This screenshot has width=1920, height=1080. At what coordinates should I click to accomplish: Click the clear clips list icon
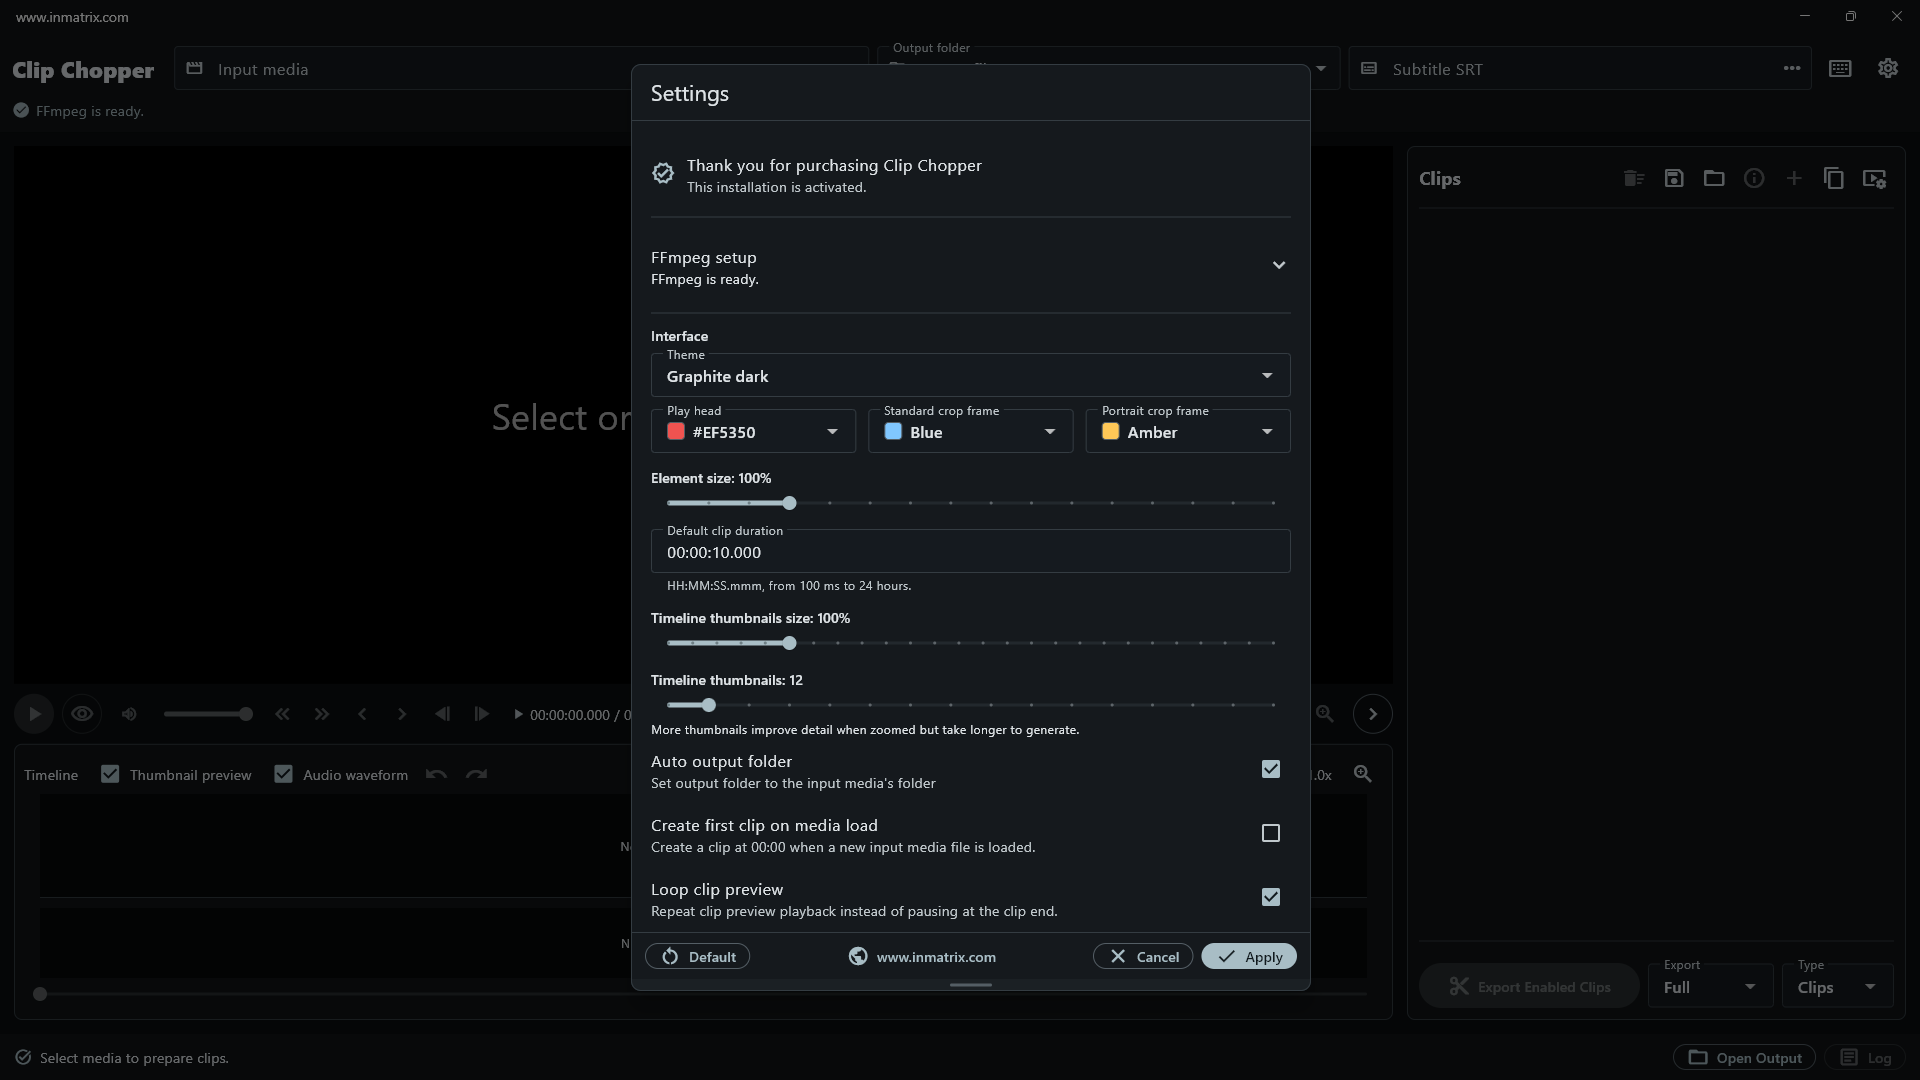point(1634,178)
